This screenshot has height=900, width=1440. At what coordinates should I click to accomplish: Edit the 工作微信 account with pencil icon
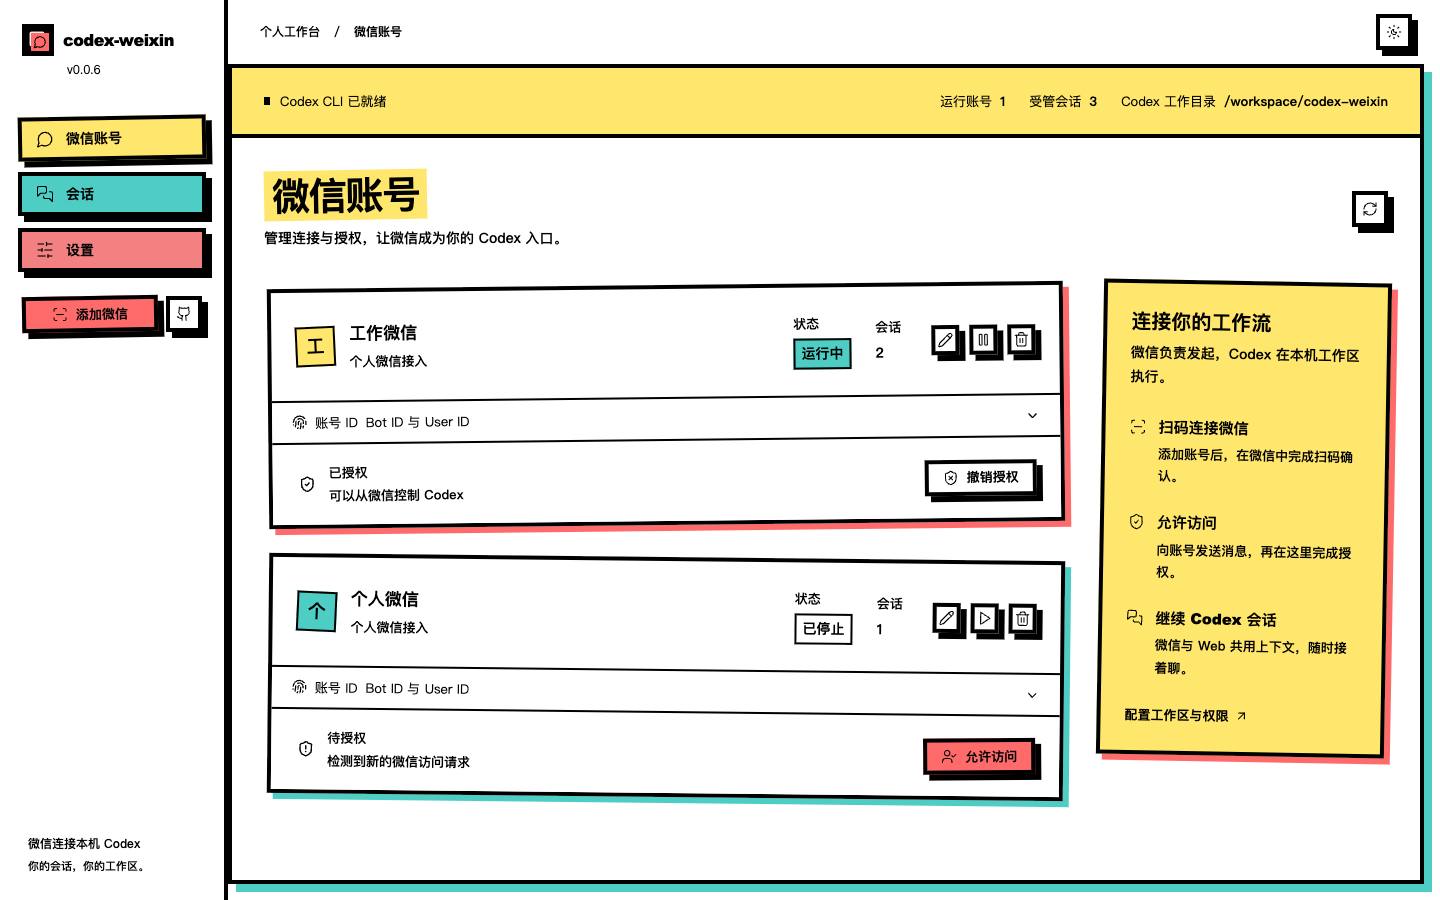click(945, 340)
